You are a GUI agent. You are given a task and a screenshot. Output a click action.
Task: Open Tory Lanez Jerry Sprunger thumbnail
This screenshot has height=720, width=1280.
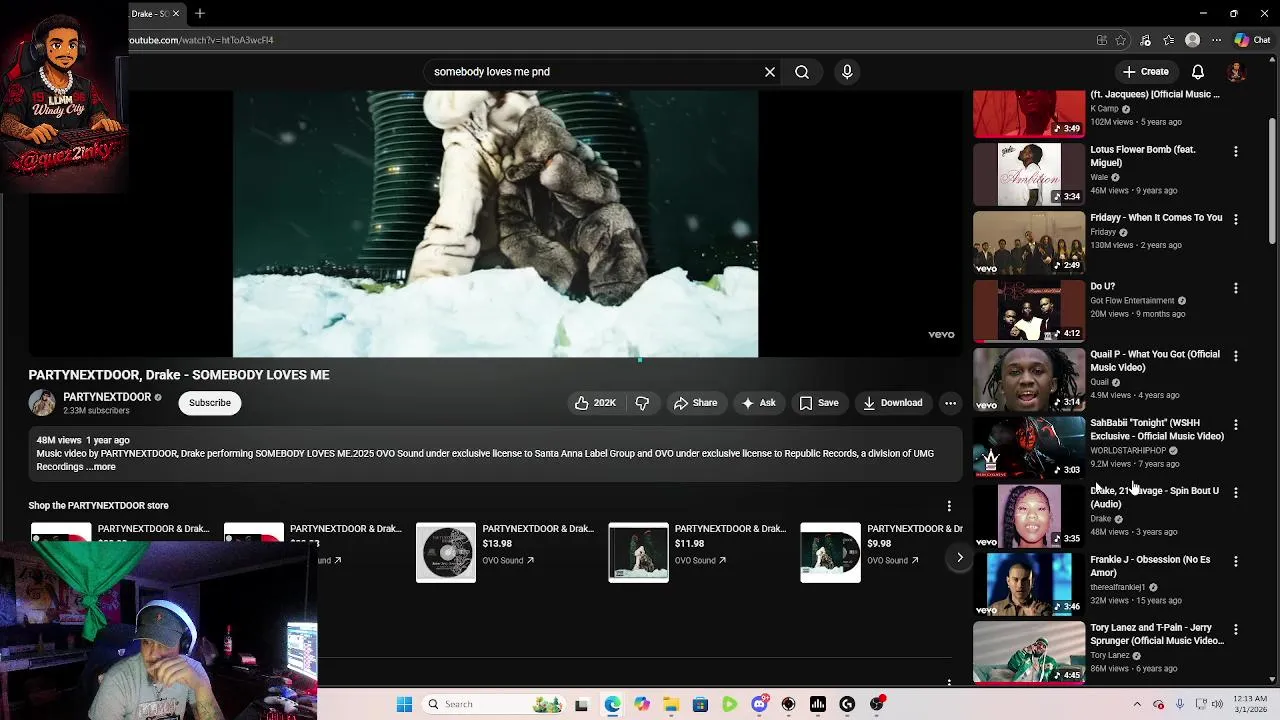[1029, 653]
